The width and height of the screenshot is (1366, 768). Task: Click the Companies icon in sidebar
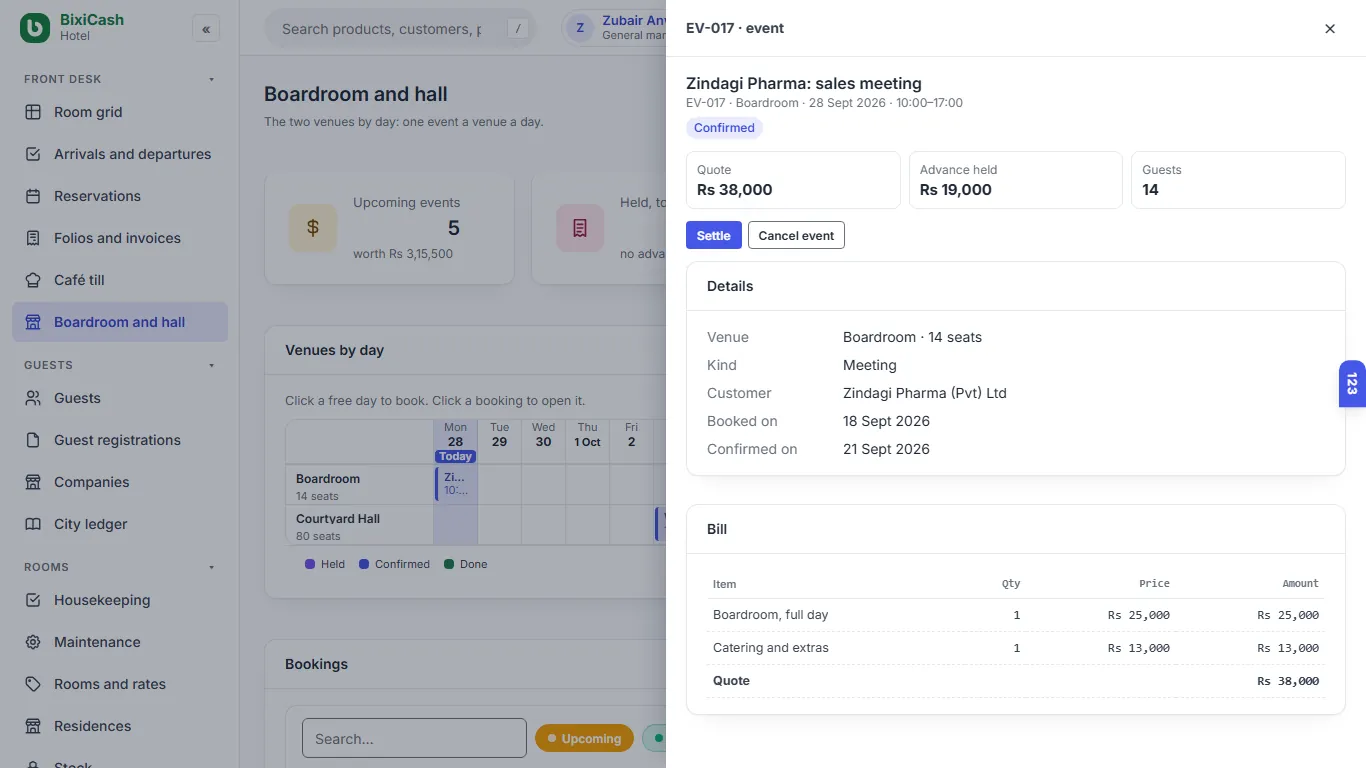33,482
